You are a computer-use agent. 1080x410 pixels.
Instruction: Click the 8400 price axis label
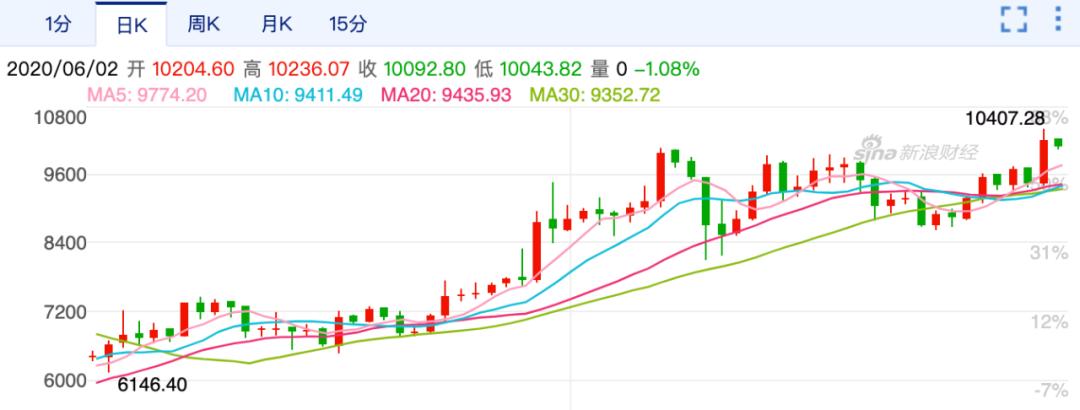pos(65,243)
